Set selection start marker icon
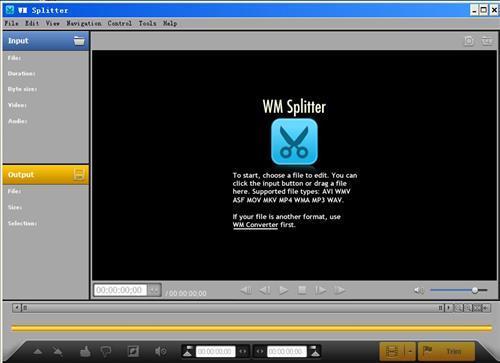The height and width of the screenshot is (363, 500). click(188, 351)
